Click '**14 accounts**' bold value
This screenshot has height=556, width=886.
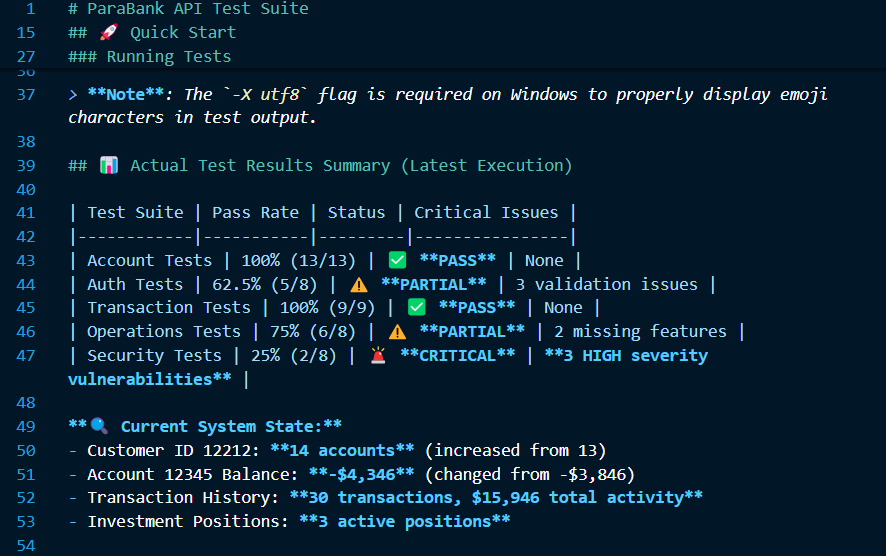click(x=342, y=450)
